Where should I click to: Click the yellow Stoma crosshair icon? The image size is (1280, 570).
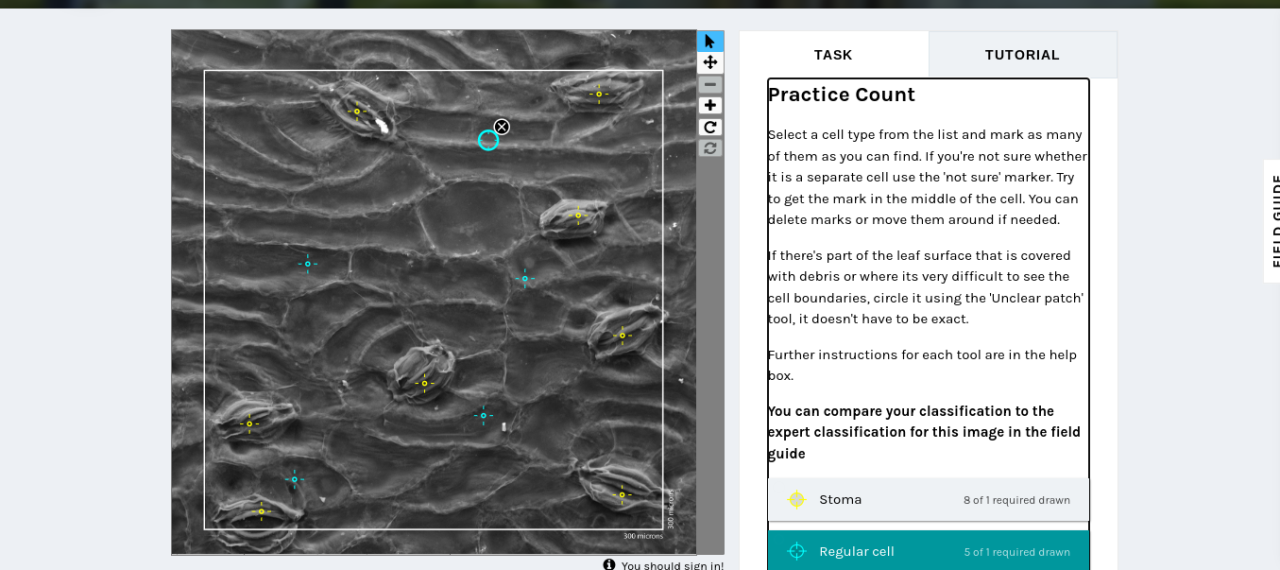[797, 500]
